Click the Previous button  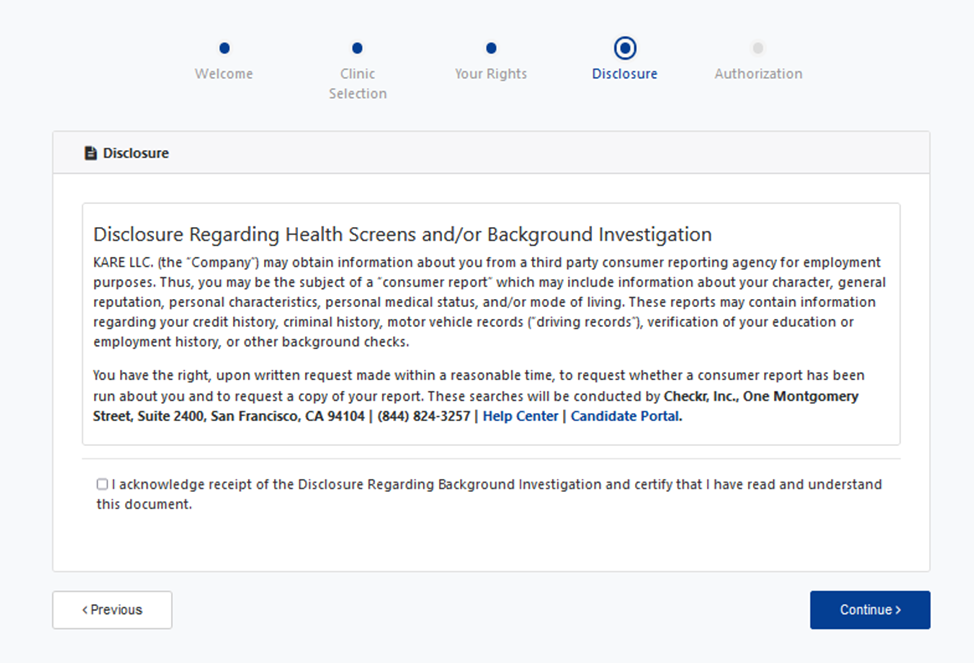112,609
